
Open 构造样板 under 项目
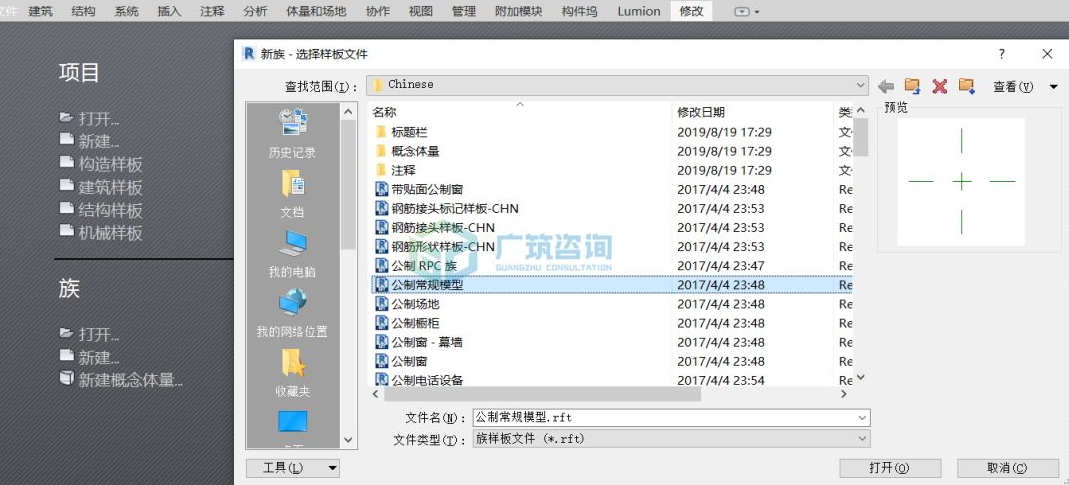(x=110, y=164)
